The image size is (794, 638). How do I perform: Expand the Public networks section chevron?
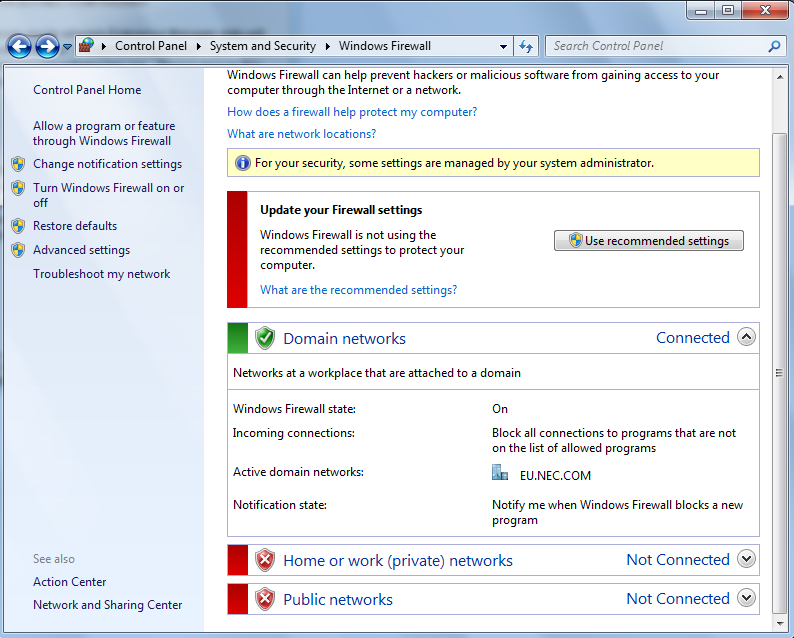(x=746, y=597)
